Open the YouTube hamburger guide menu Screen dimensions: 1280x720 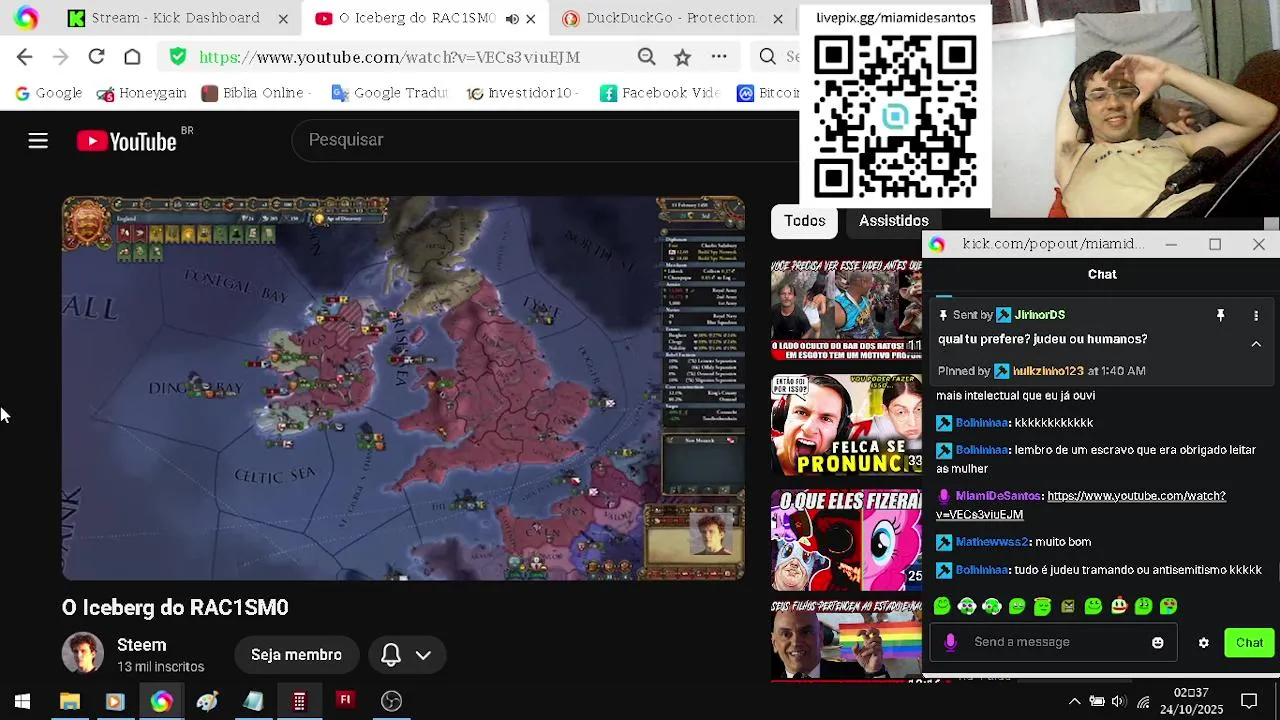[38, 141]
